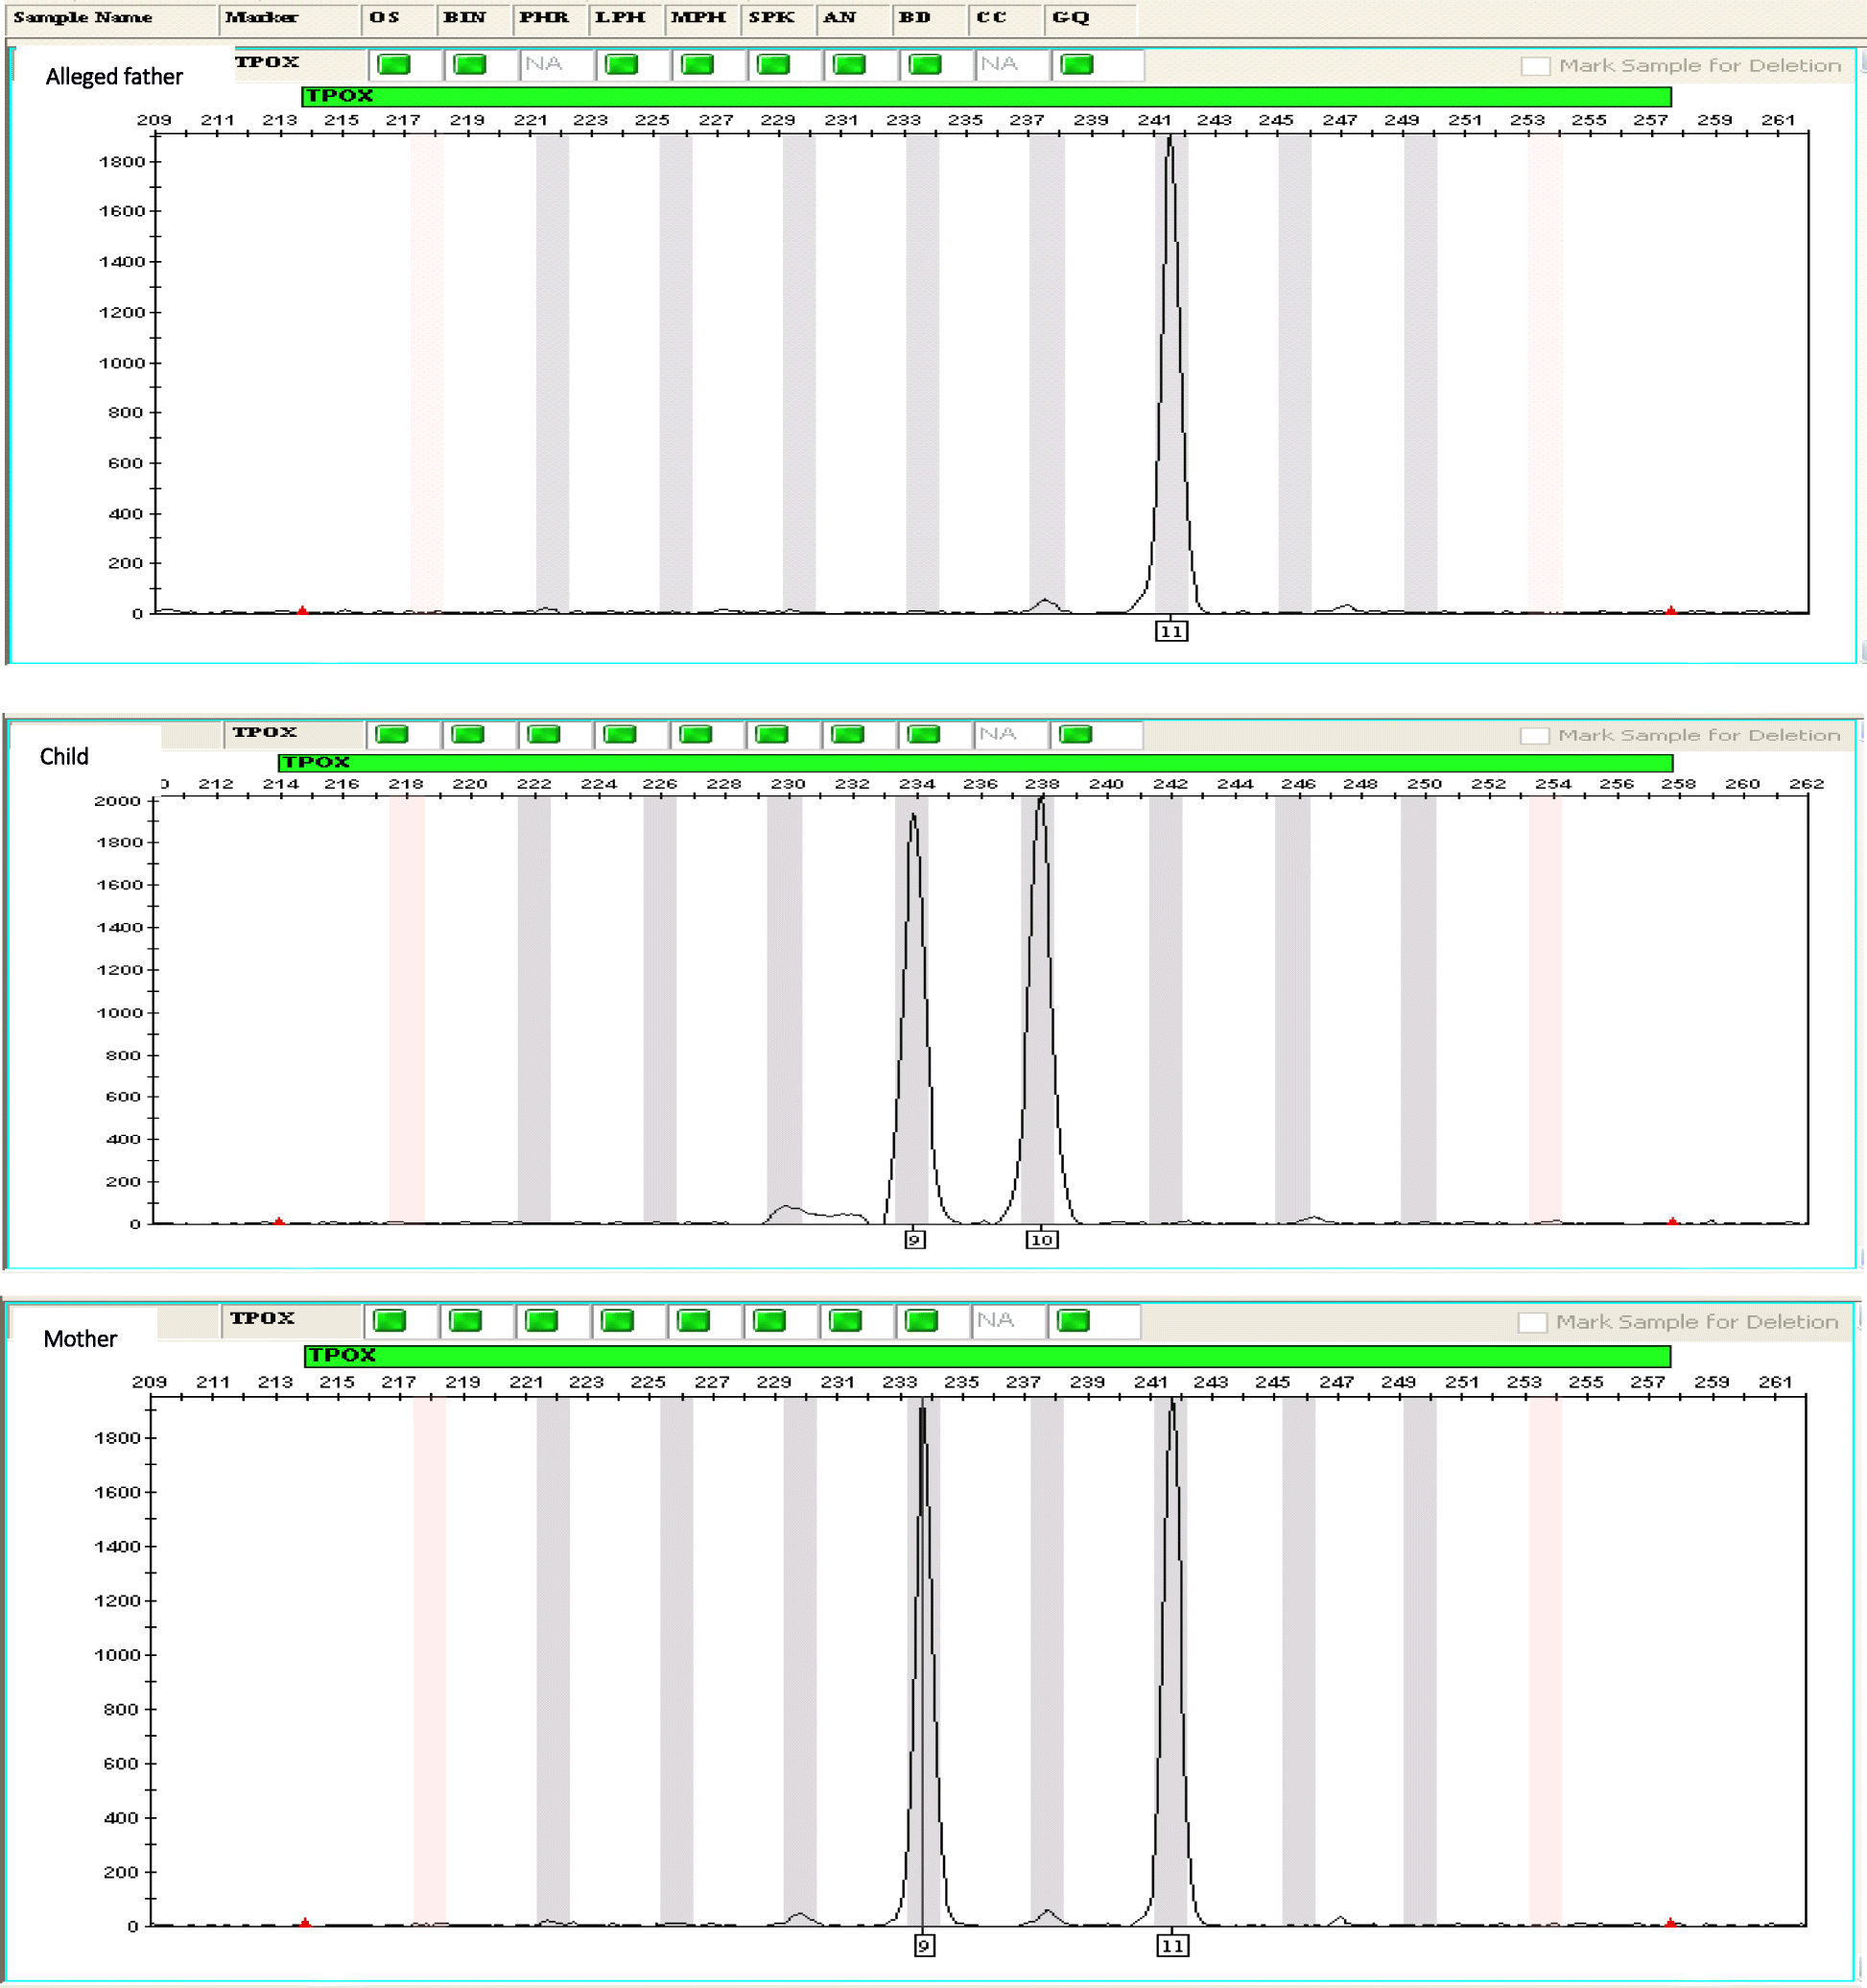Click the AN column header

click(x=855, y=18)
